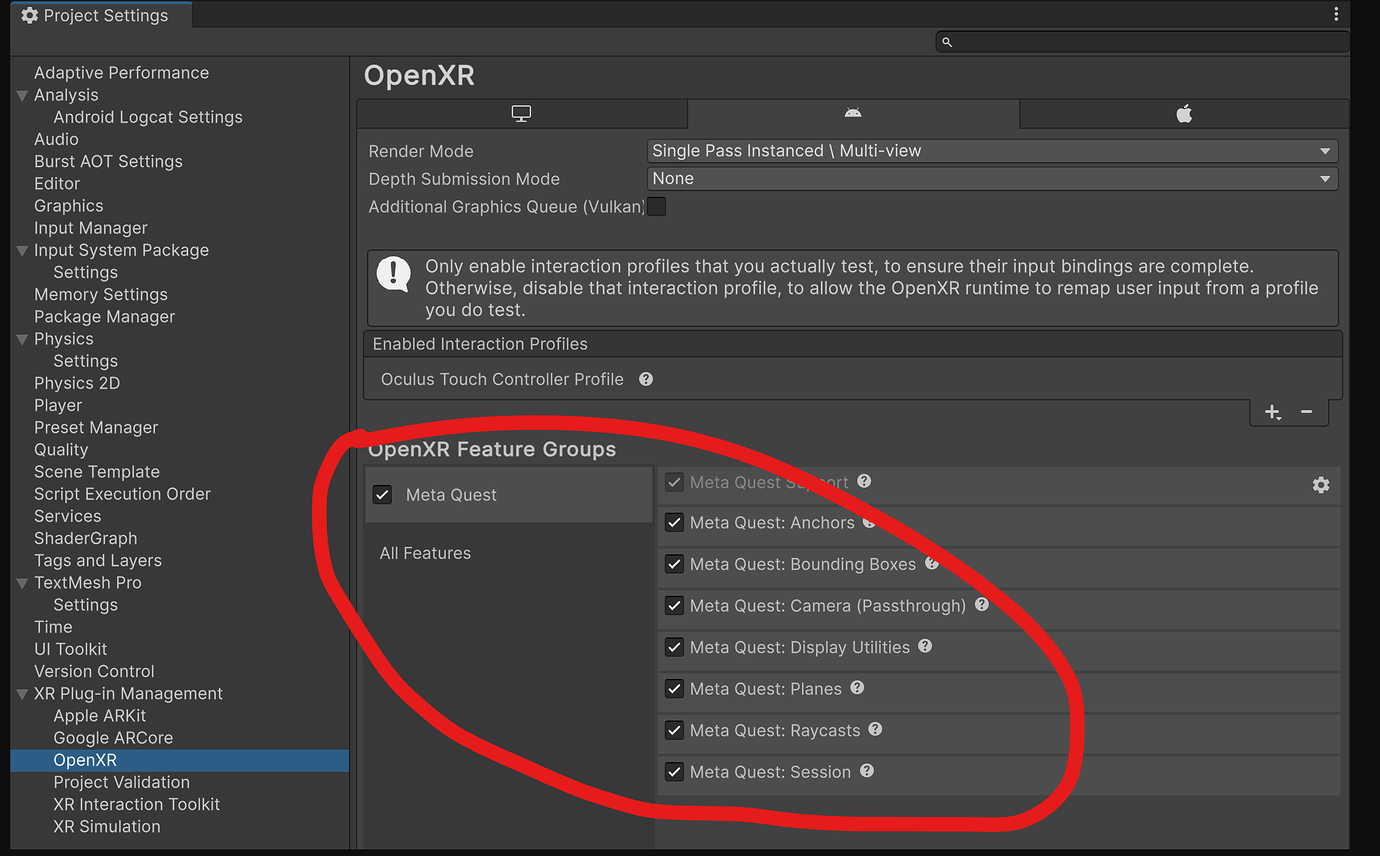Image resolution: width=1380 pixels, height=856 pixels.
Task: Select All Features in OpenXR Feature Groups
Action: tap(425, 552)
